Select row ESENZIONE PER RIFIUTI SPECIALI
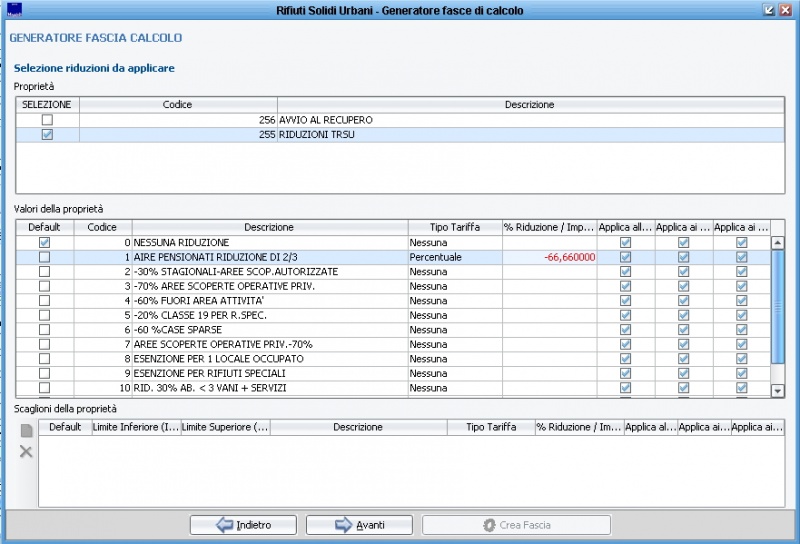This screenshot has width=800, height=544. (x=269, y=373)
